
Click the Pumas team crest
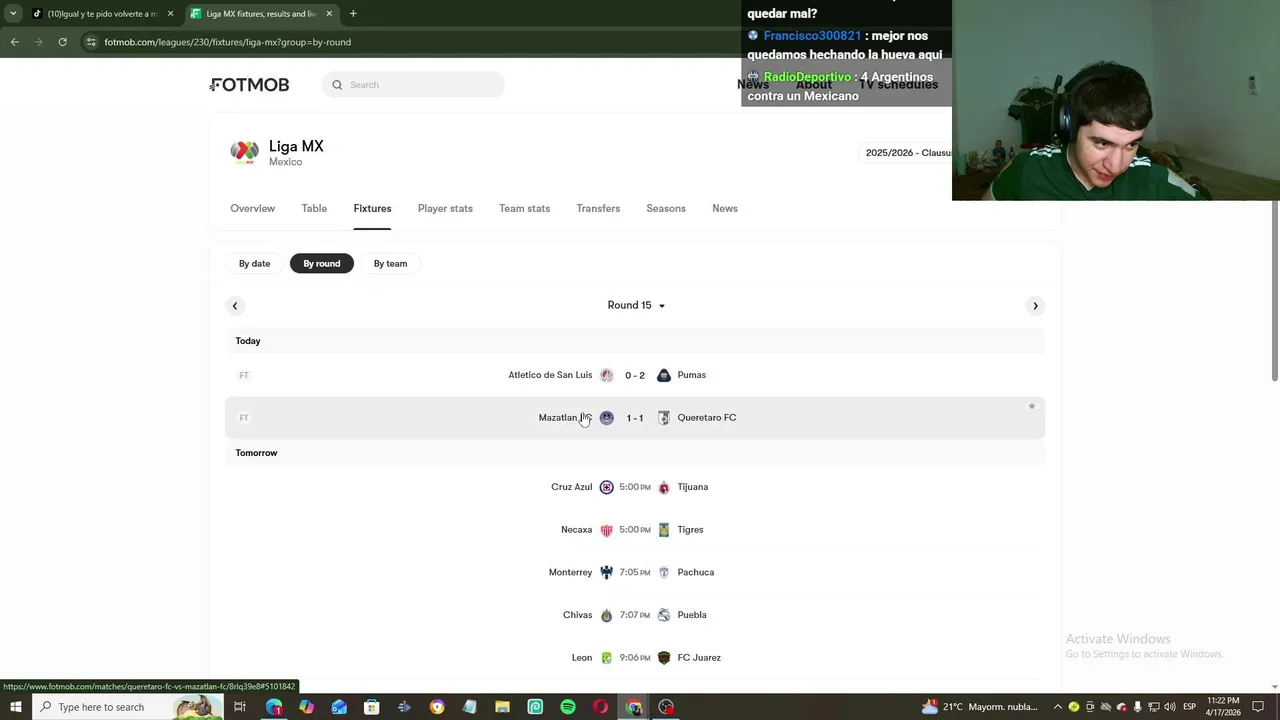click(x=663, y=375)
